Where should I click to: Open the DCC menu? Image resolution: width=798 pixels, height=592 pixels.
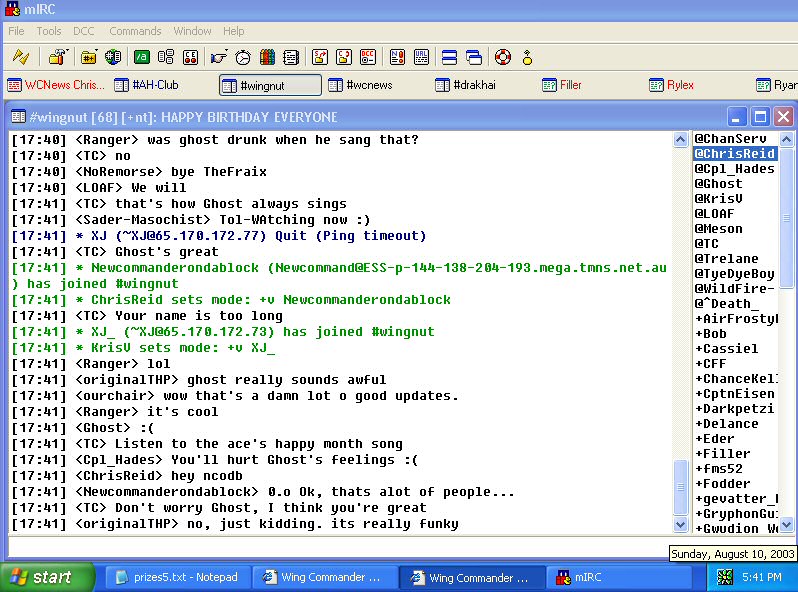click(x=85, y=31)
